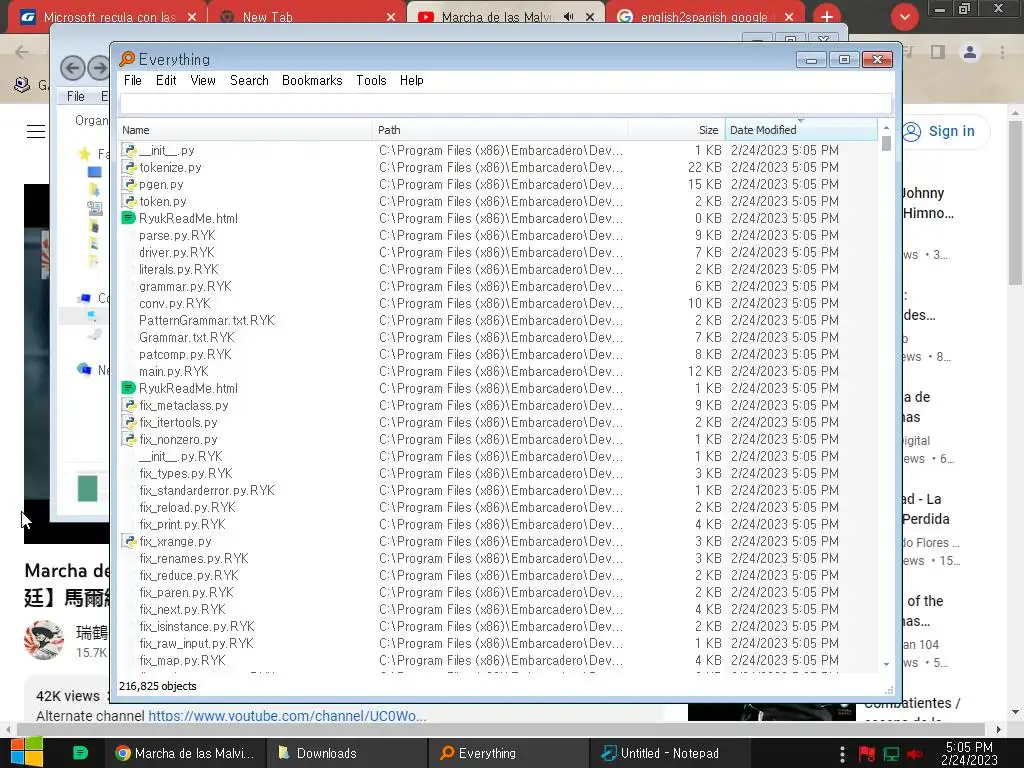Open the alternate channel YouTube link
Viewport: 1024px width, 768px height.
point(287,716)
